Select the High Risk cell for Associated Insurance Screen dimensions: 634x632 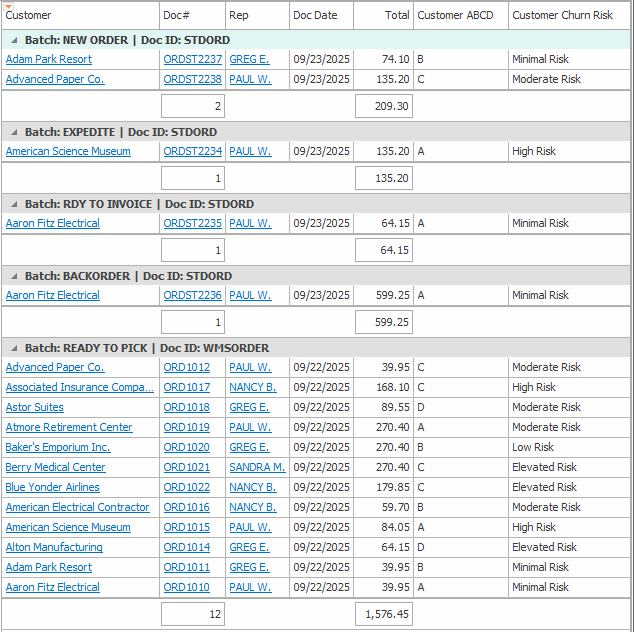pos(533,387)
